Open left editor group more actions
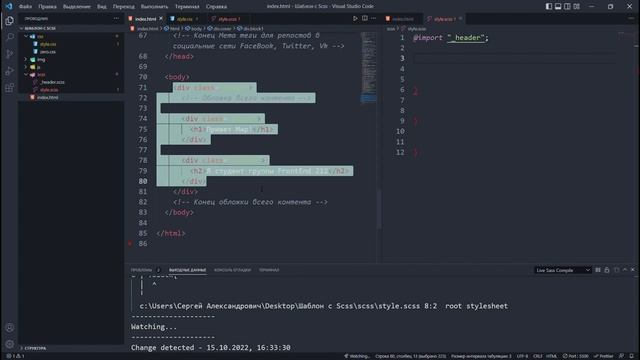The width and height of the screenshot is (640, 360). (x=373, y=18)
